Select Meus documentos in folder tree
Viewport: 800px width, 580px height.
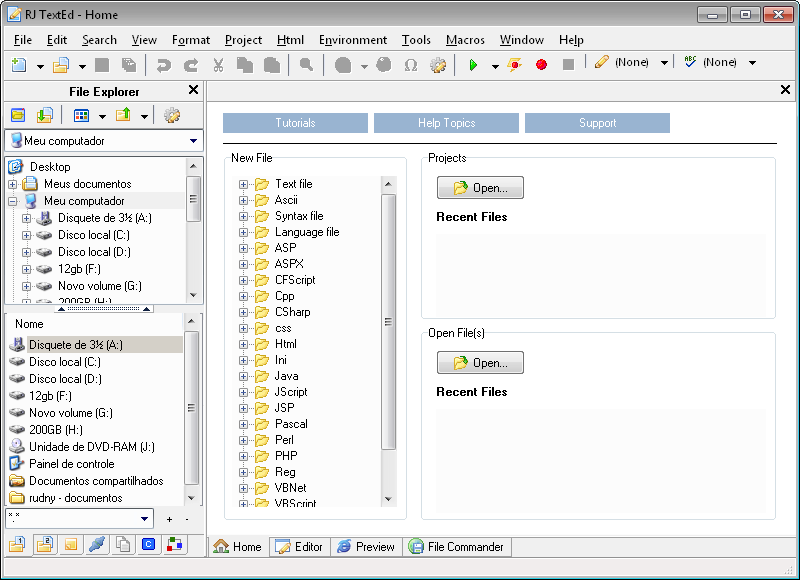(x=87, y=184)
